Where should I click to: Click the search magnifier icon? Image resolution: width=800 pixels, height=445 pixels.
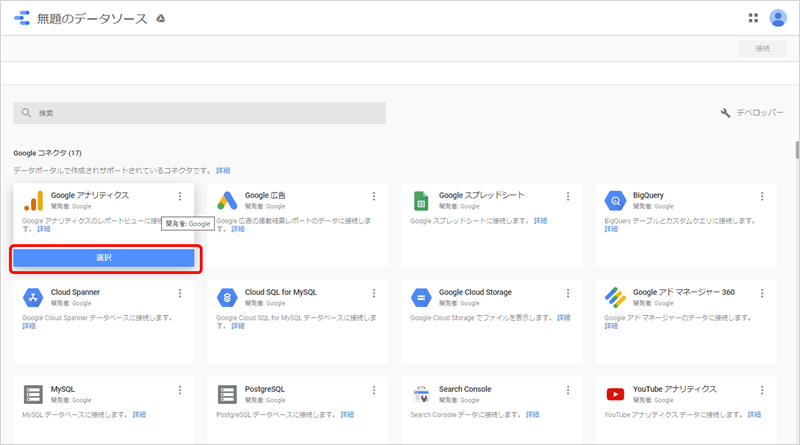26,113
